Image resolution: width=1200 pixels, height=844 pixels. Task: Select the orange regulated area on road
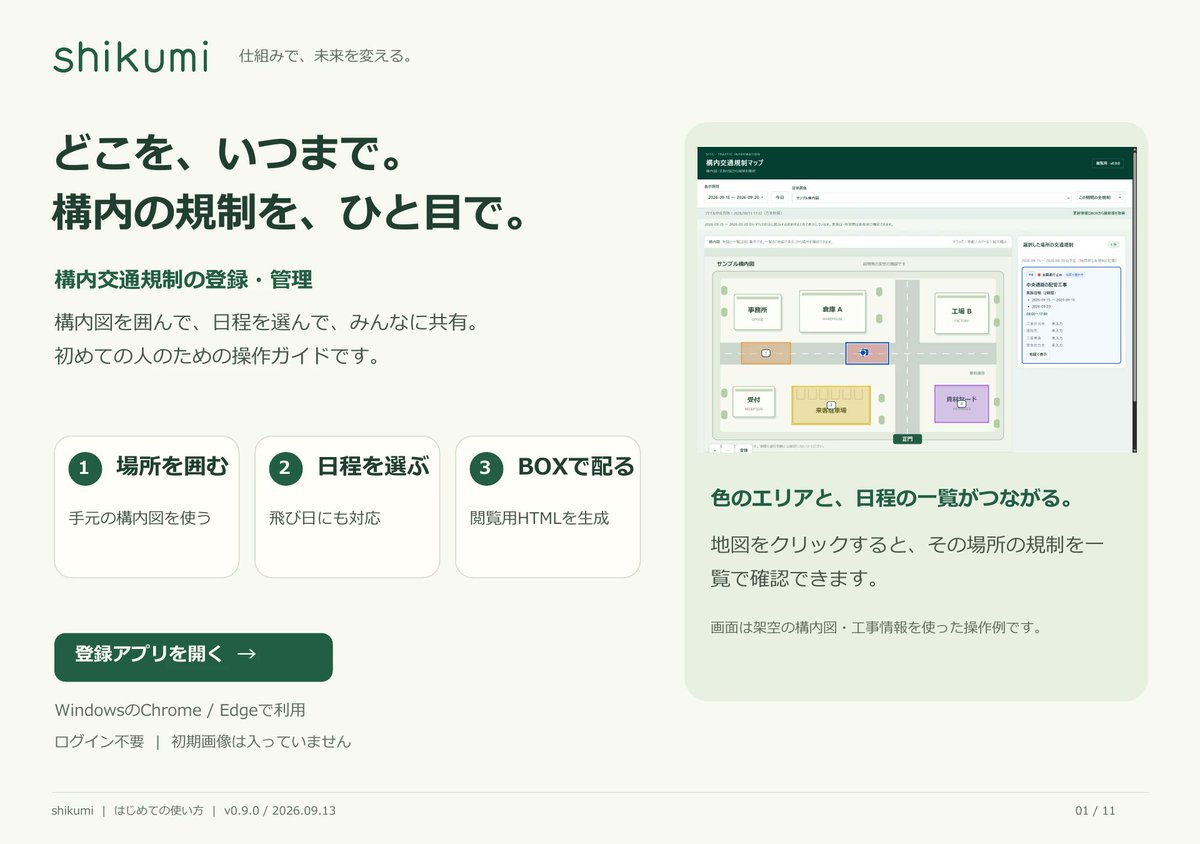[x=766, y=353]
